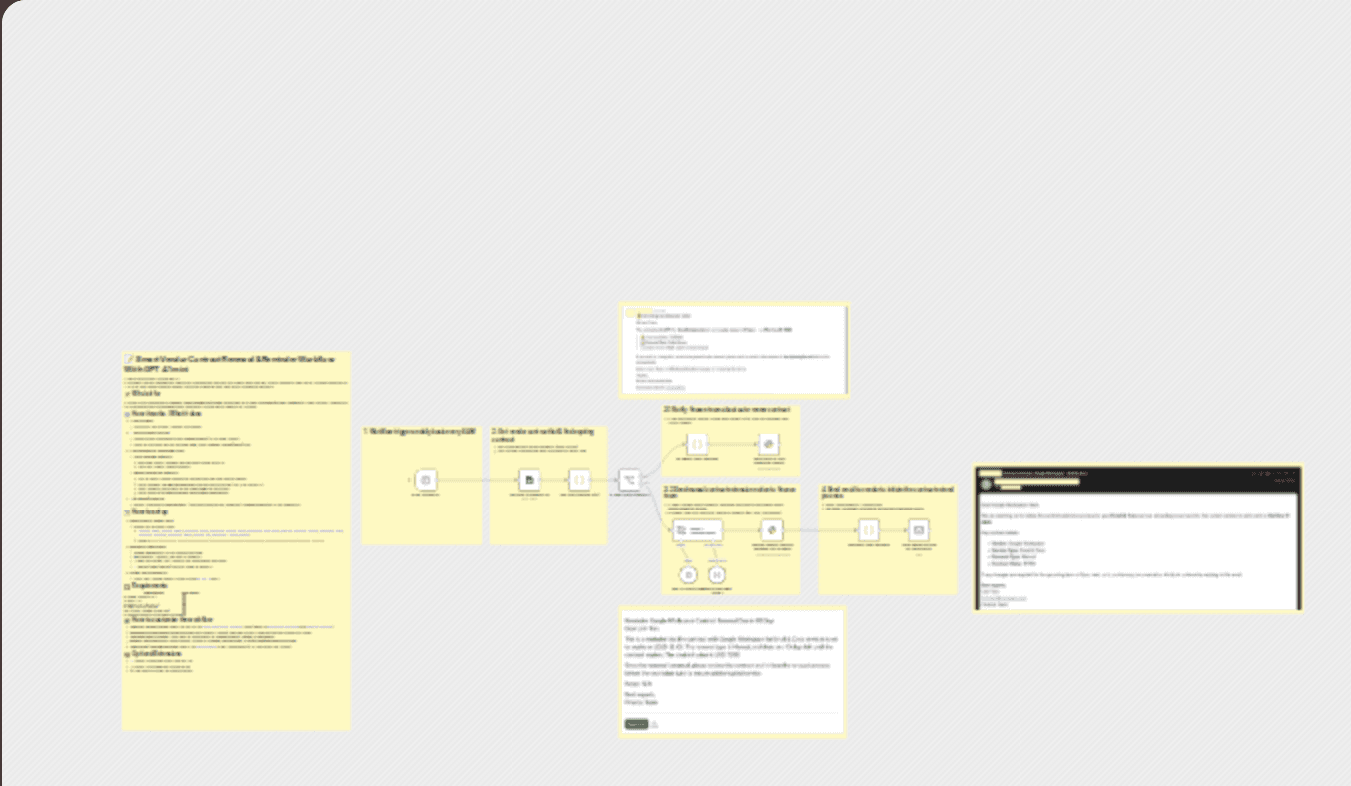Select the Smart Vendor Contract Renewal sticky note
Screen dimensions: 1351x786
(x=236, y=540)
